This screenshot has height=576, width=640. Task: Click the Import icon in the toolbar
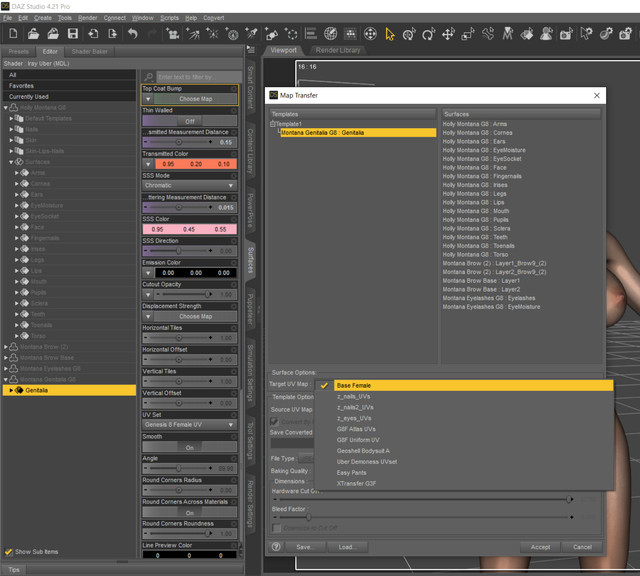[93, 34]
